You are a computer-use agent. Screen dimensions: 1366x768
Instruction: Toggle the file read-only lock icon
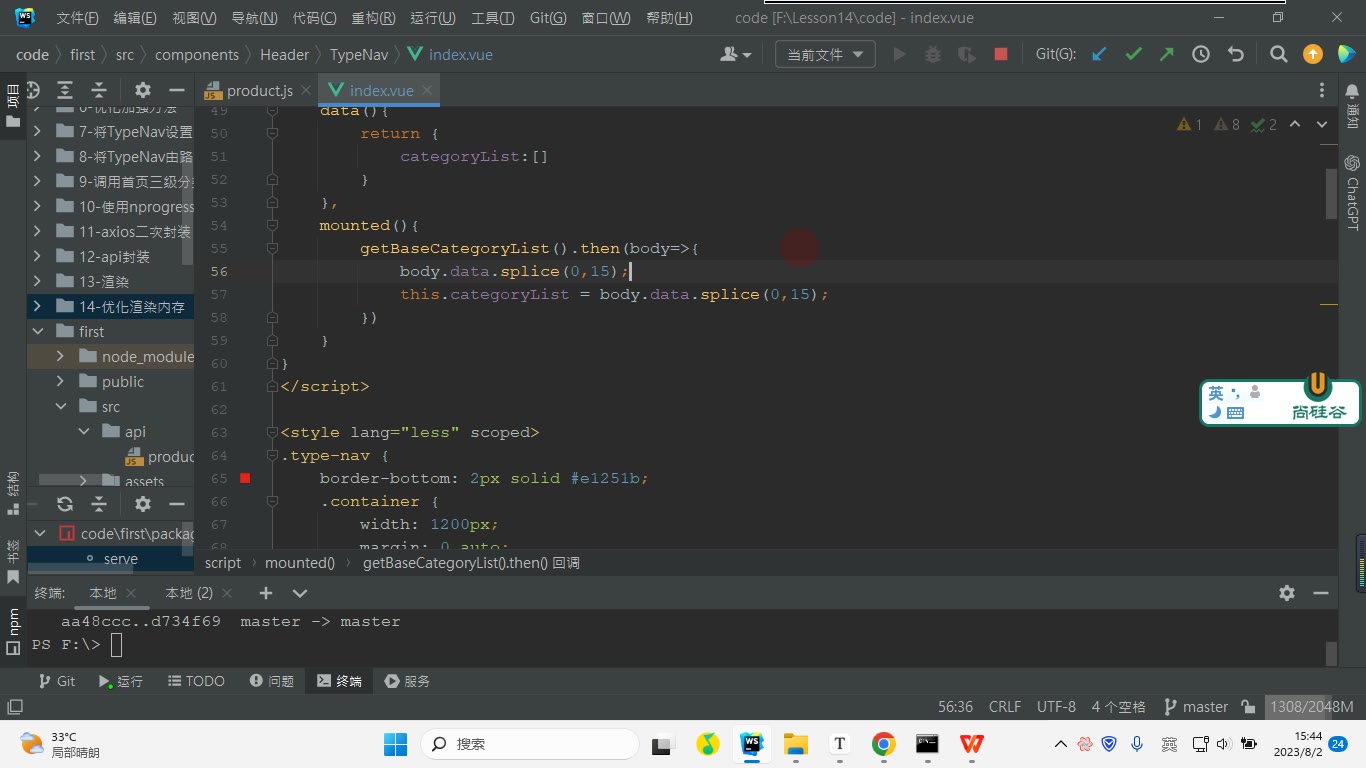pyautogui.click(x=1248, y=707)
